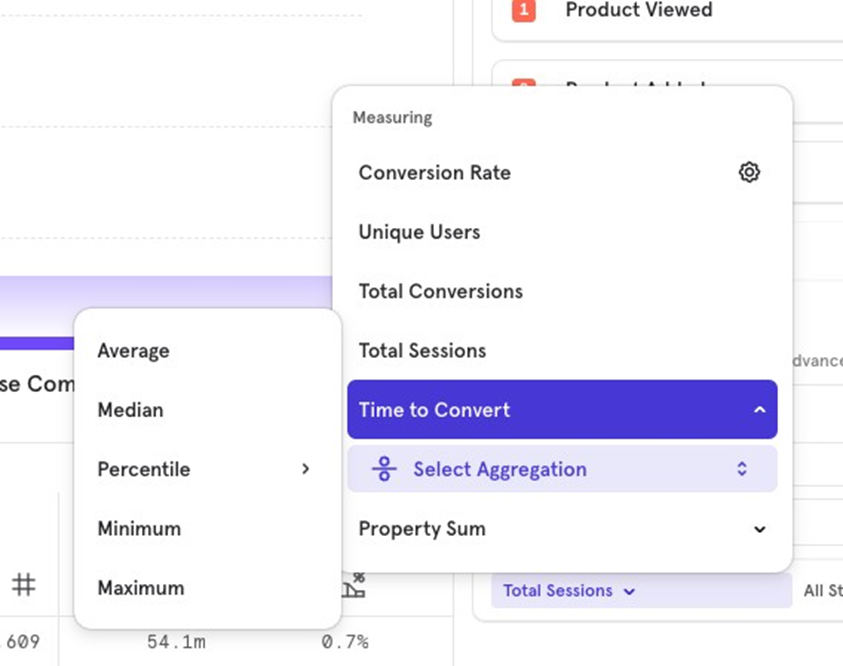Image resolution: width=843 pixels, height=666 pixels.
Task: Collapse the Time to Convert option
Action: click(x=759, y=410)
